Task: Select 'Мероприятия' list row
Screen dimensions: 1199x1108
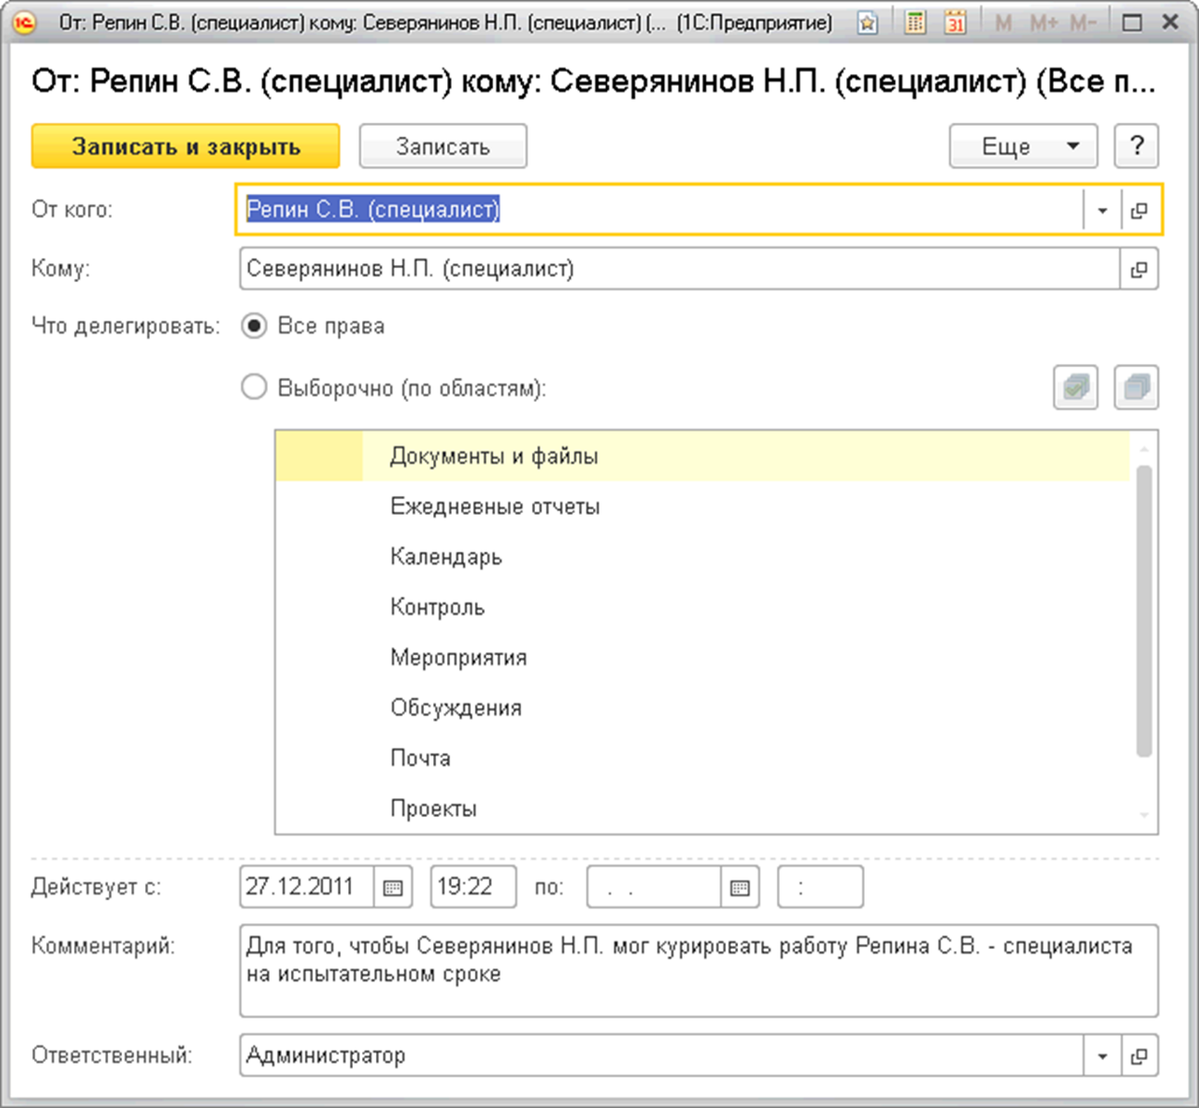Action: tap(702, 658)
